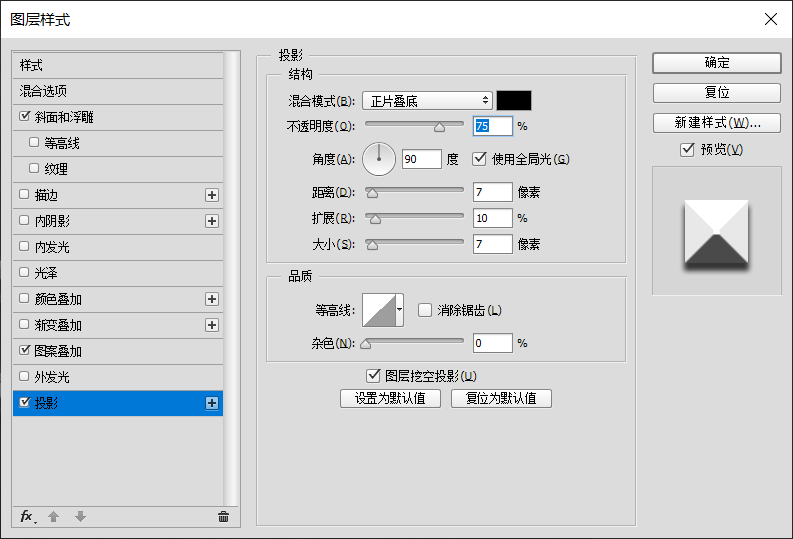The width and height of the screenshot is (793, 539).
Task: Click the 距离 slider handle
Action: click(372, 193)
